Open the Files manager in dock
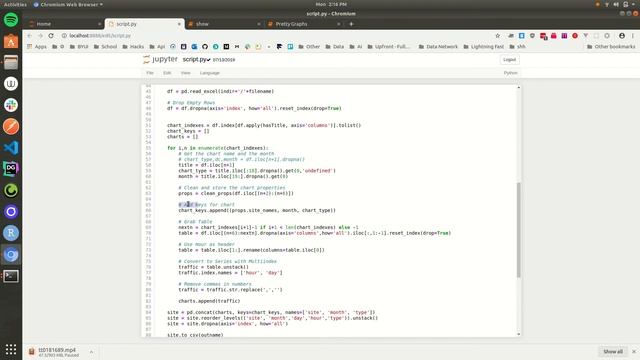Viewport: 640px width, 360px height. (x=11, y=62)
